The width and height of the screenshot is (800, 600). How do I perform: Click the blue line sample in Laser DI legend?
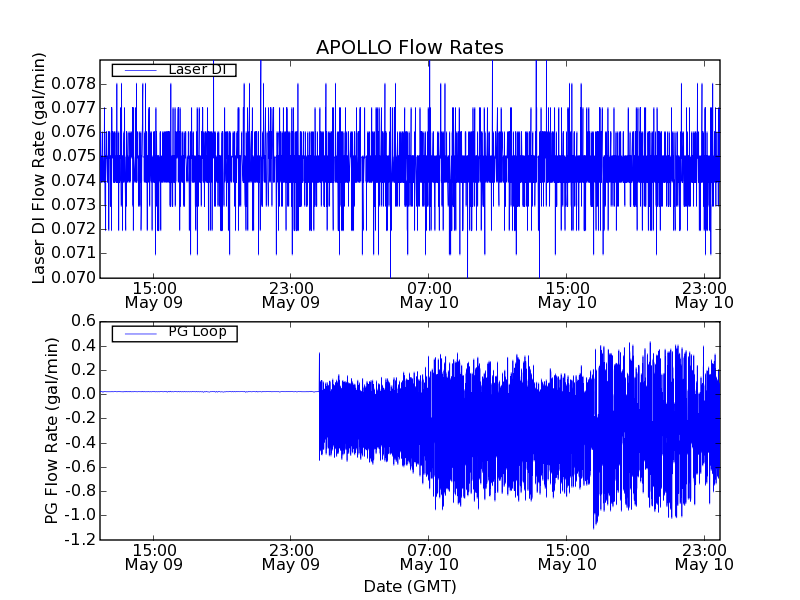pos(139,70)
